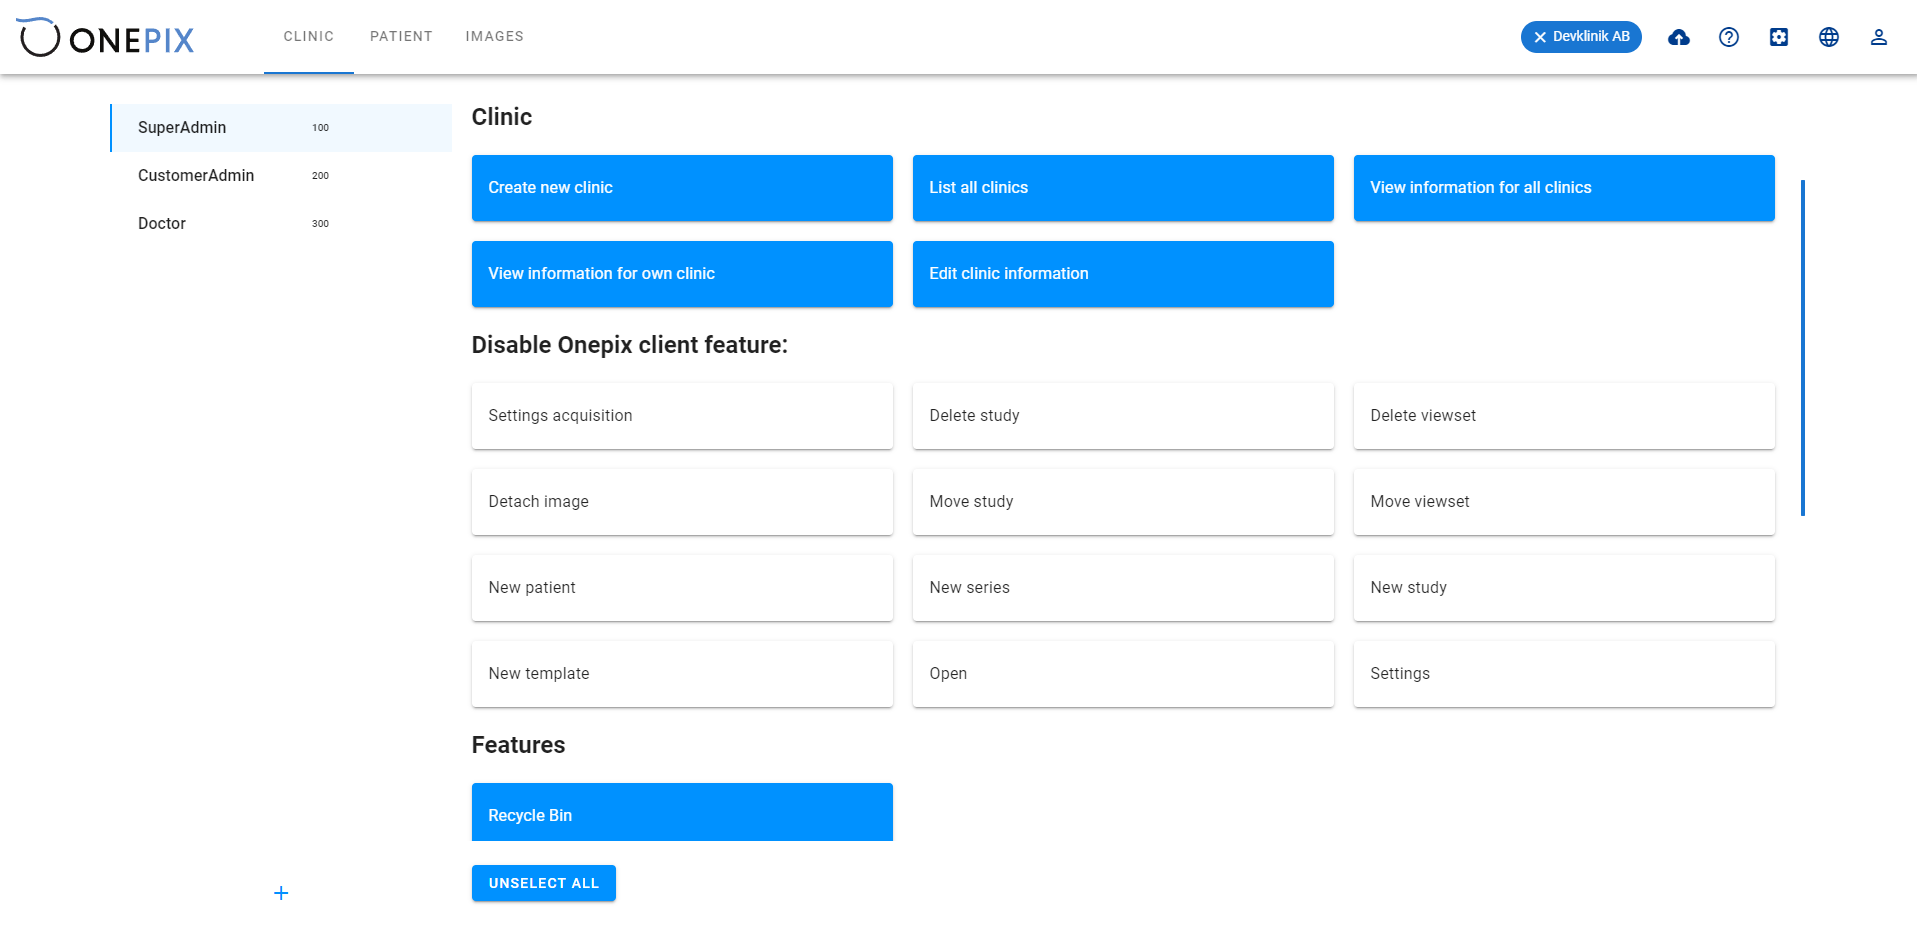Toggle the Move viewset tile
This screenshot has width=1917, height=952.
click(x=1564, y=502)
